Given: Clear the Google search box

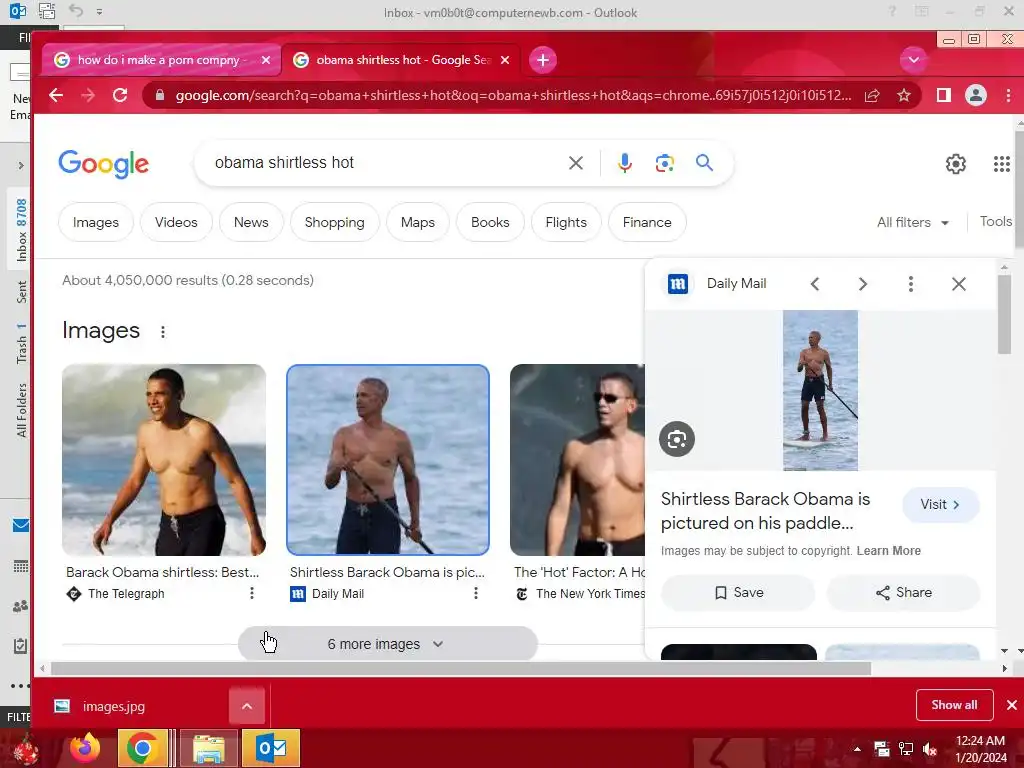Looking at the screenshot, I should coord(575,163).
